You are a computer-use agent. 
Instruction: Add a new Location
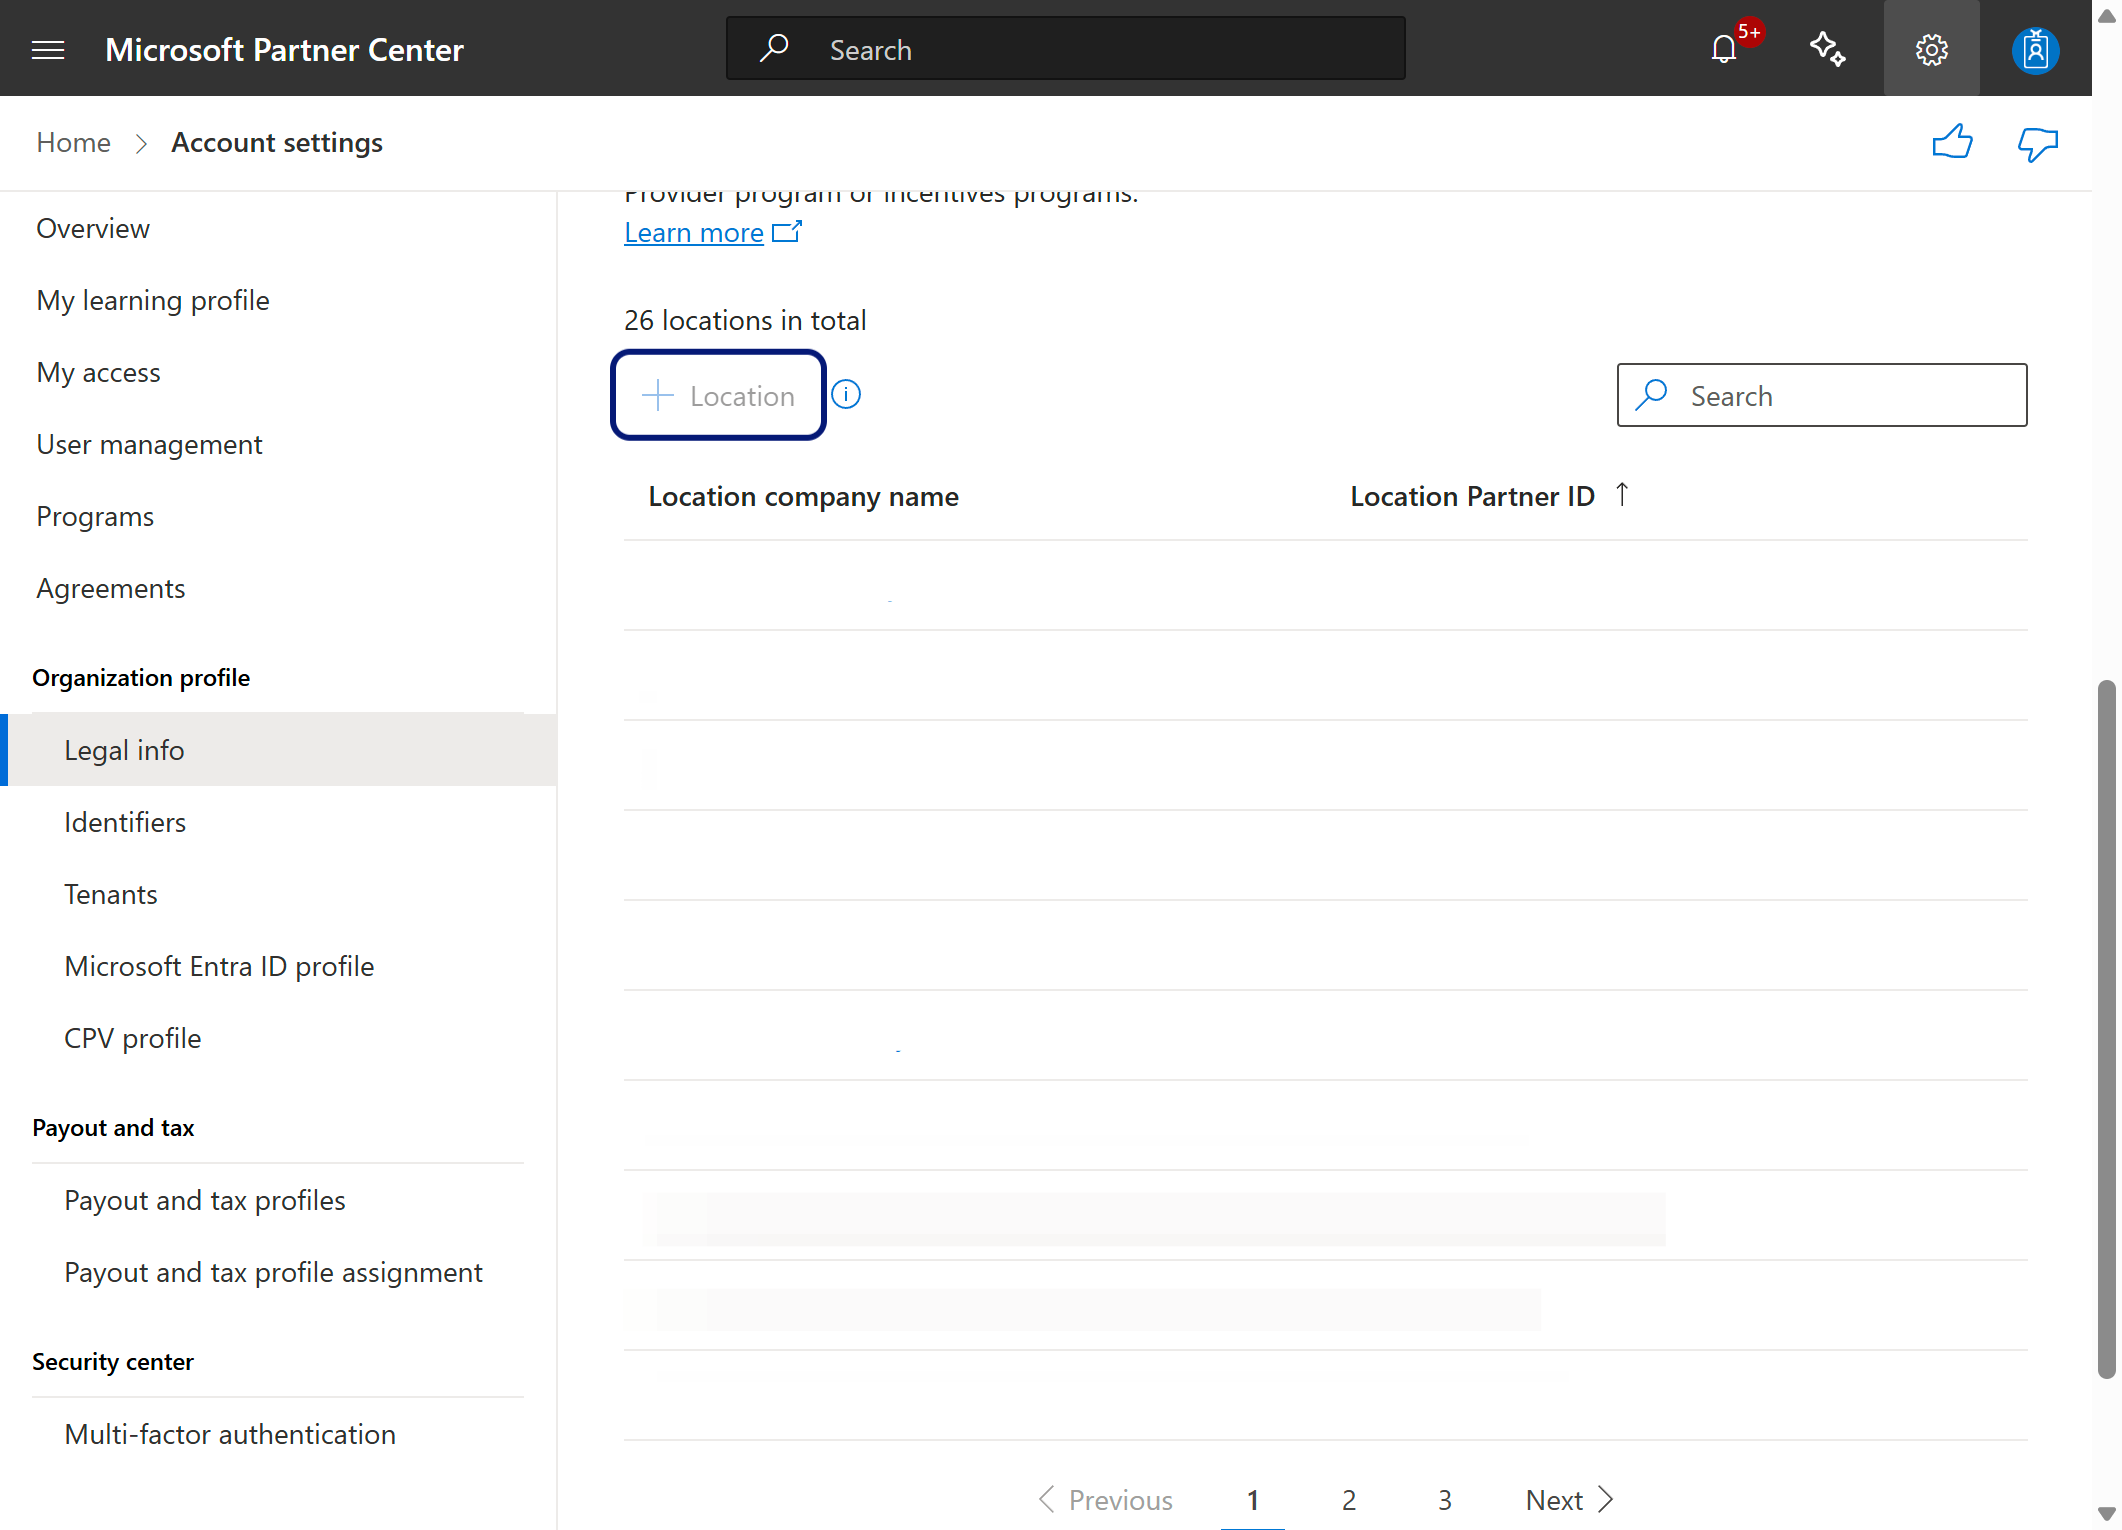tap(718, 395)
